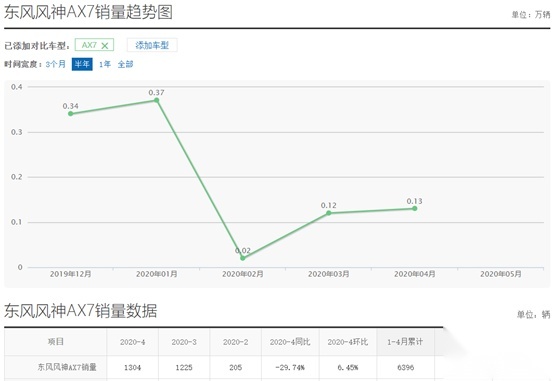Click the 0.37 data point for 2020年01月
This screenshot has height=381, width=554.
(157, 100)
